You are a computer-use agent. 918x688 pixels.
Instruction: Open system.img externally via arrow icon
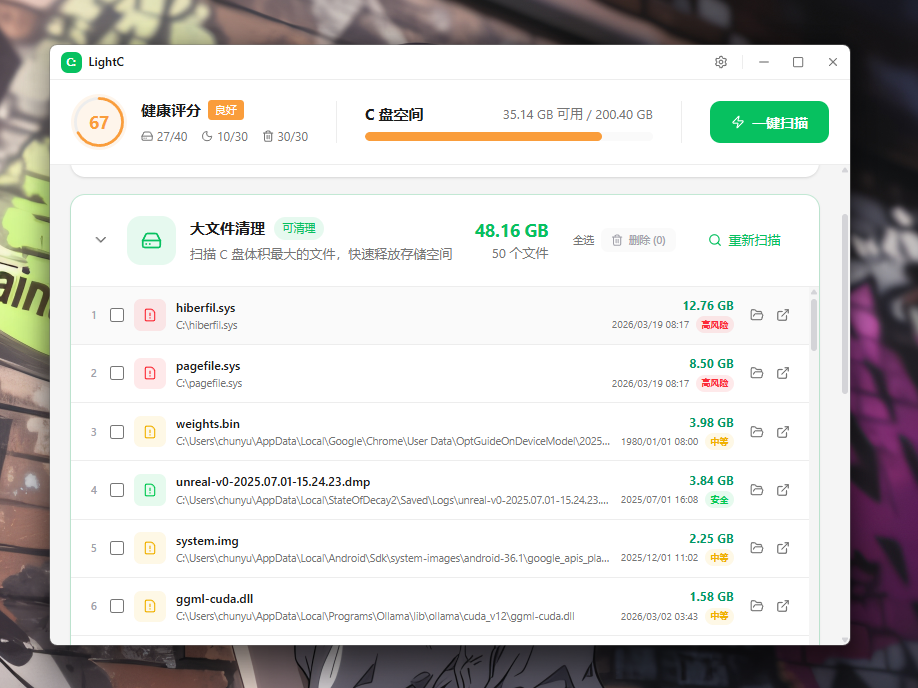783,548
